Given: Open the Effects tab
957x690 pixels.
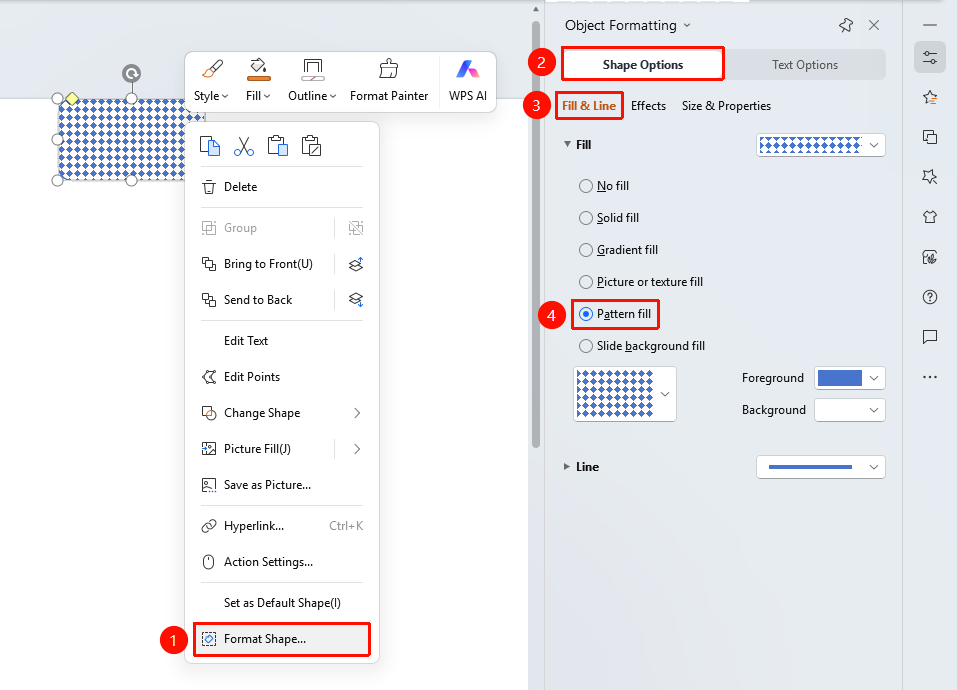Looking at the screenshot, I should click(x=648, y=106).
